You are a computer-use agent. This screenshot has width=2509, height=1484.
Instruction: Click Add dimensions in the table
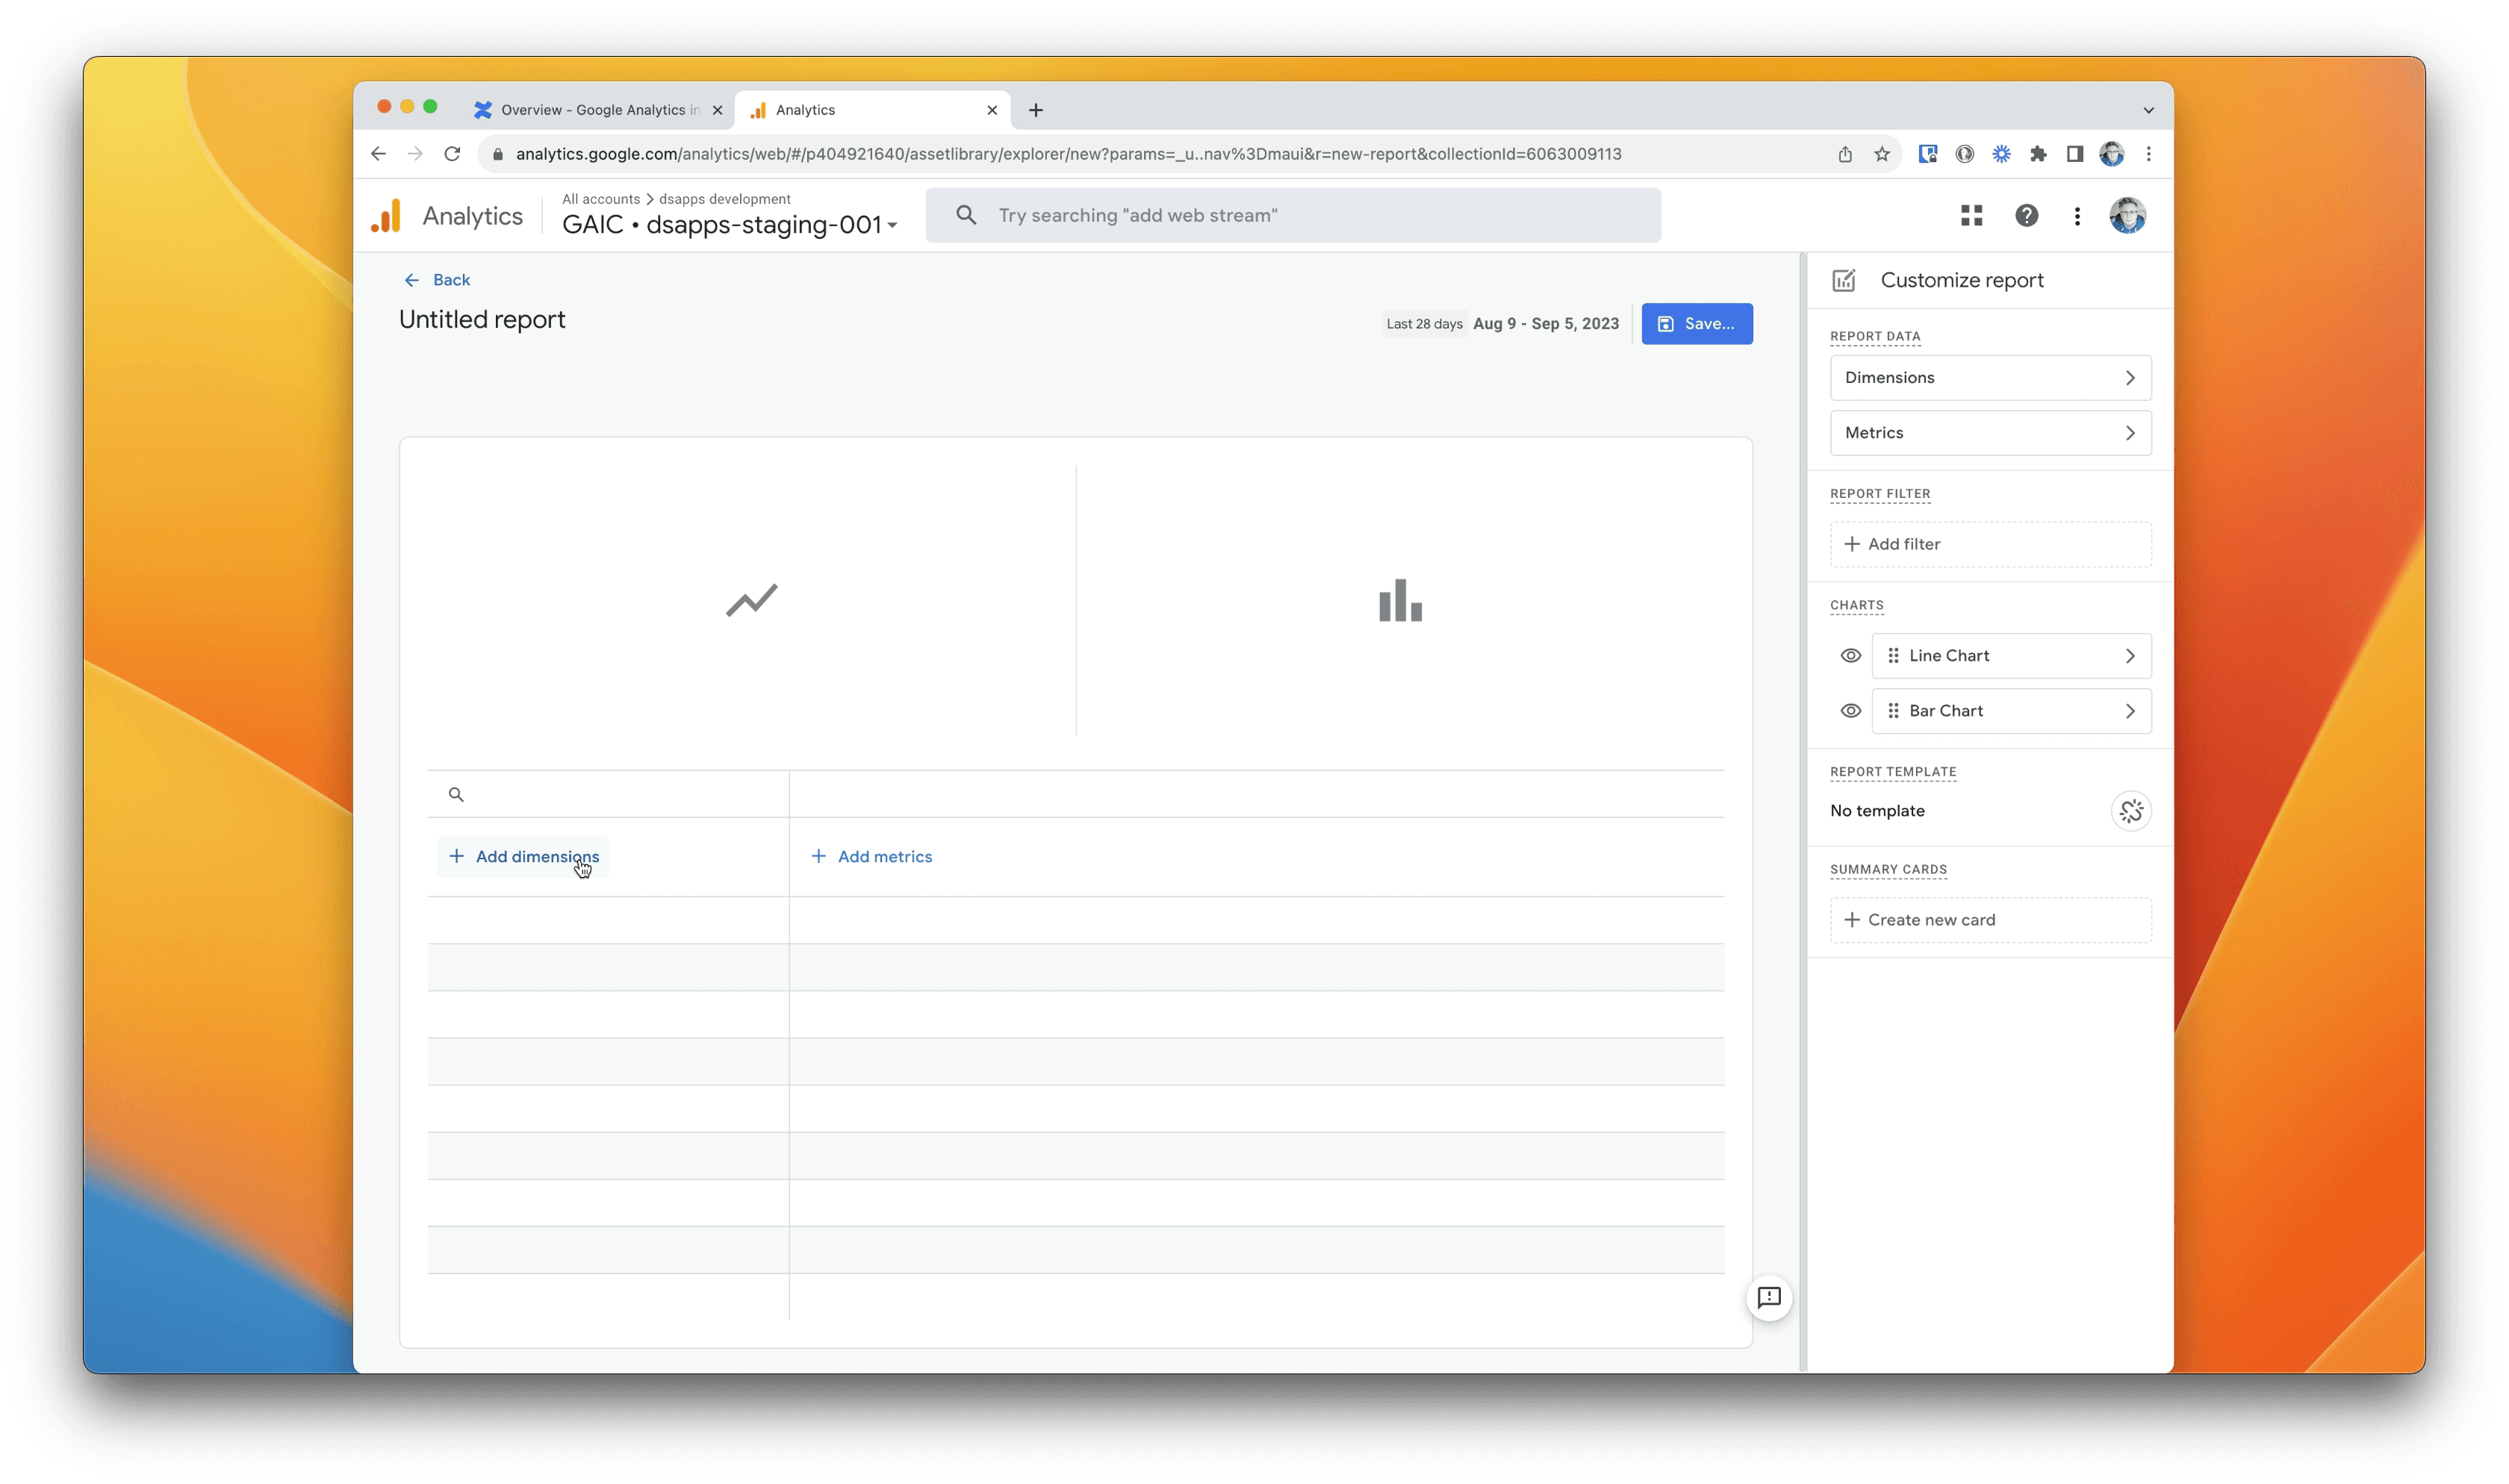point(523,856)
